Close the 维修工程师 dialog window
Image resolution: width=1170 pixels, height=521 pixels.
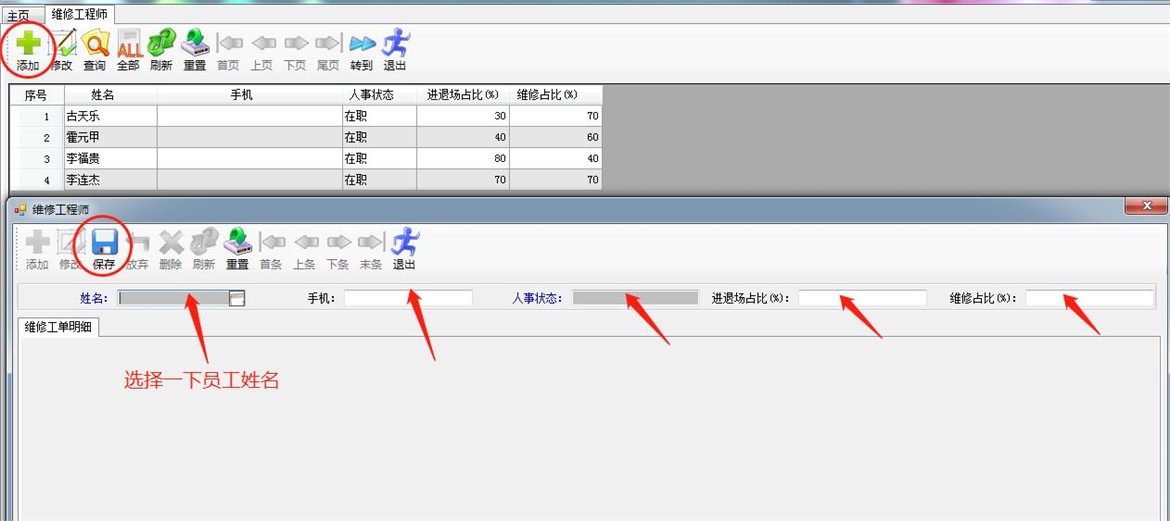[1146, 205]
